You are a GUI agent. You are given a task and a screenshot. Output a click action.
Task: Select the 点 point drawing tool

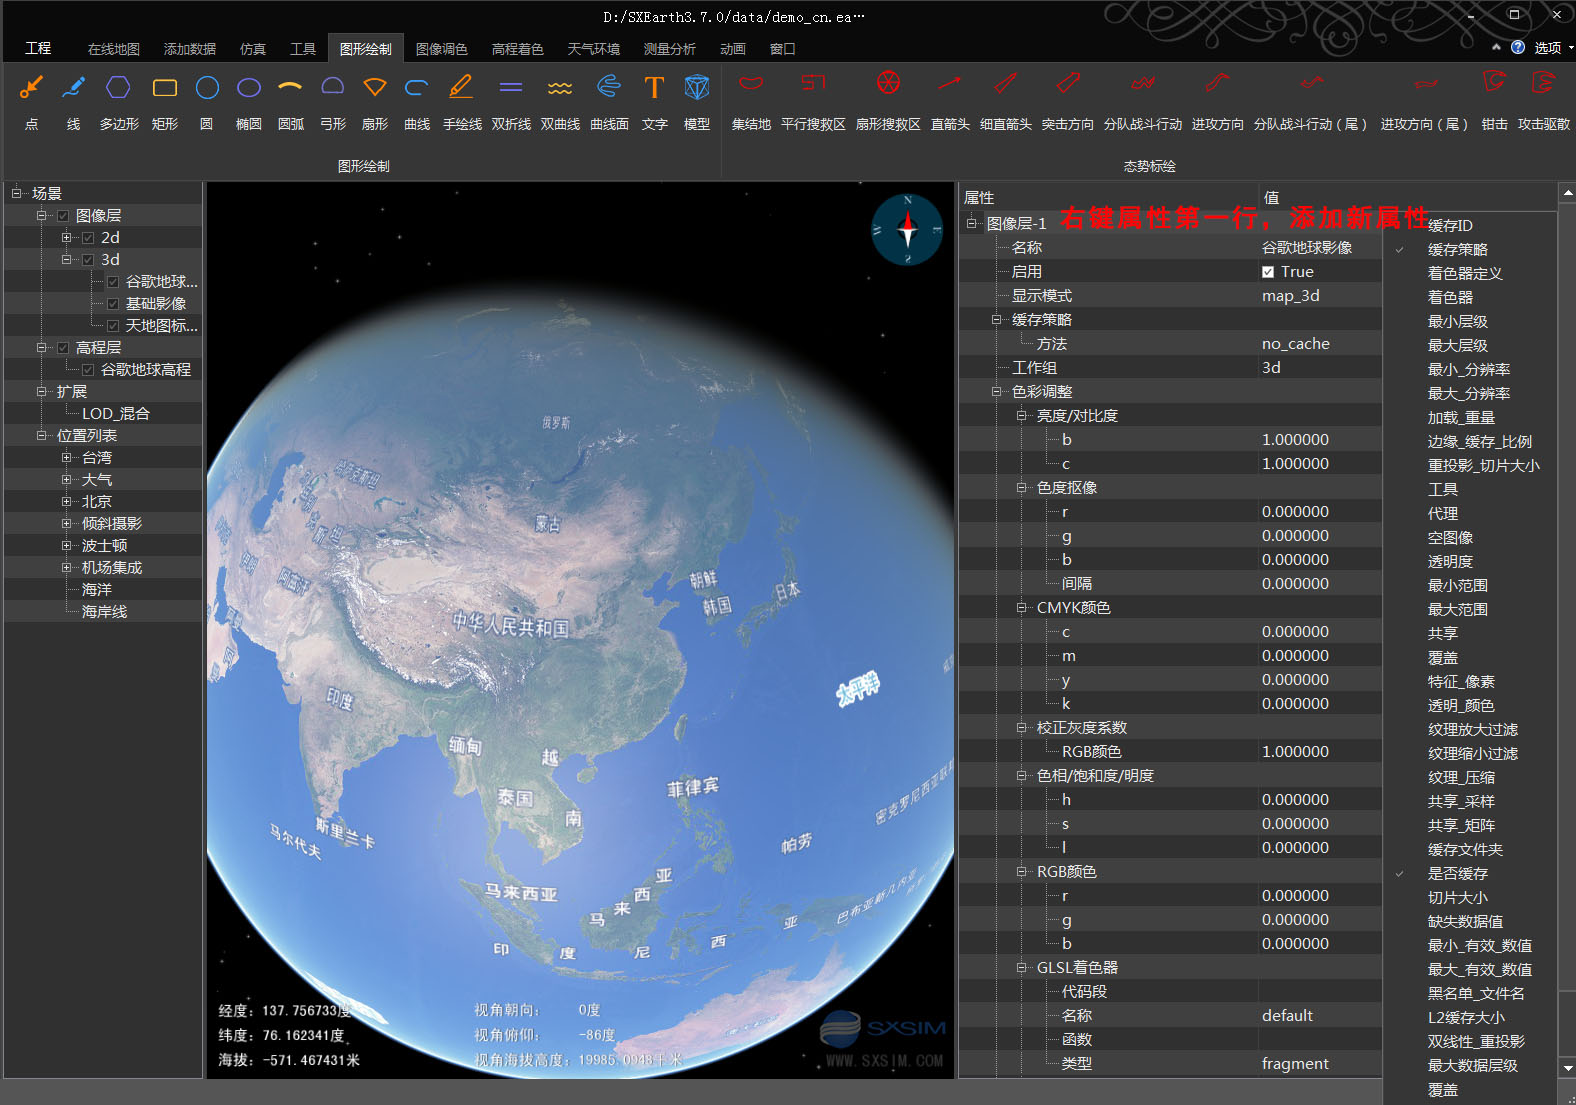(31, 102)
